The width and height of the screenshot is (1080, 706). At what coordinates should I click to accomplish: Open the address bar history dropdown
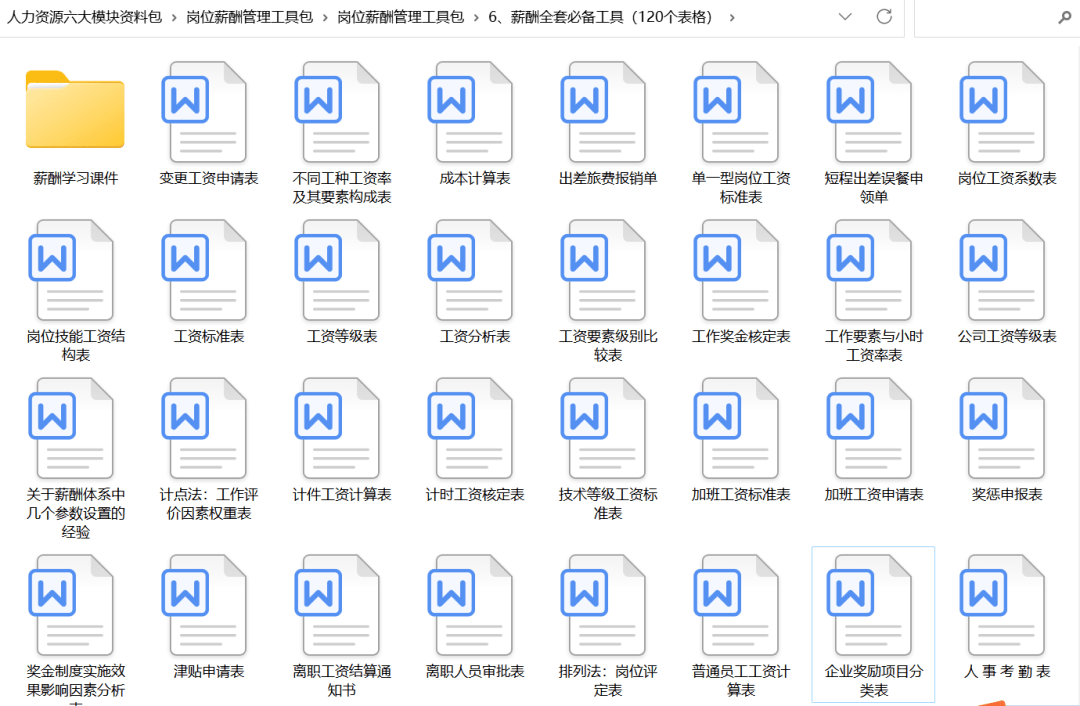[x=845, y=17]
